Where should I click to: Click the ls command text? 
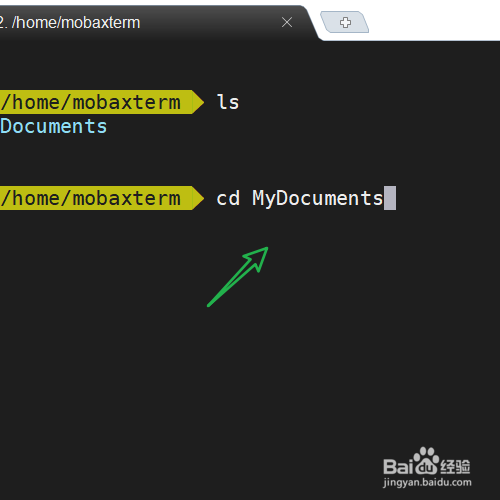pos(228,102)
